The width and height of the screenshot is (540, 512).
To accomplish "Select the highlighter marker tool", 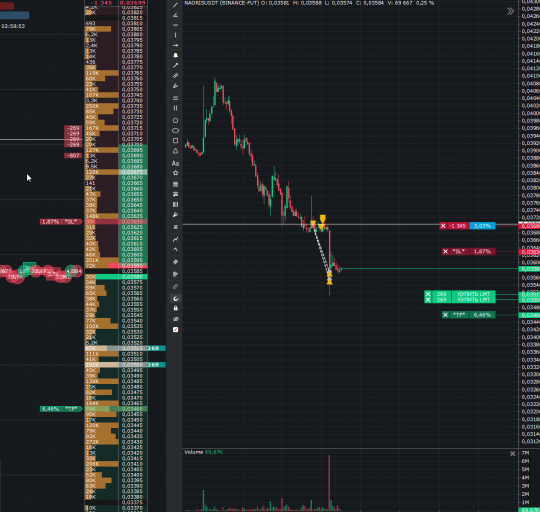I will pyautogui.click(x=175, y=215).
